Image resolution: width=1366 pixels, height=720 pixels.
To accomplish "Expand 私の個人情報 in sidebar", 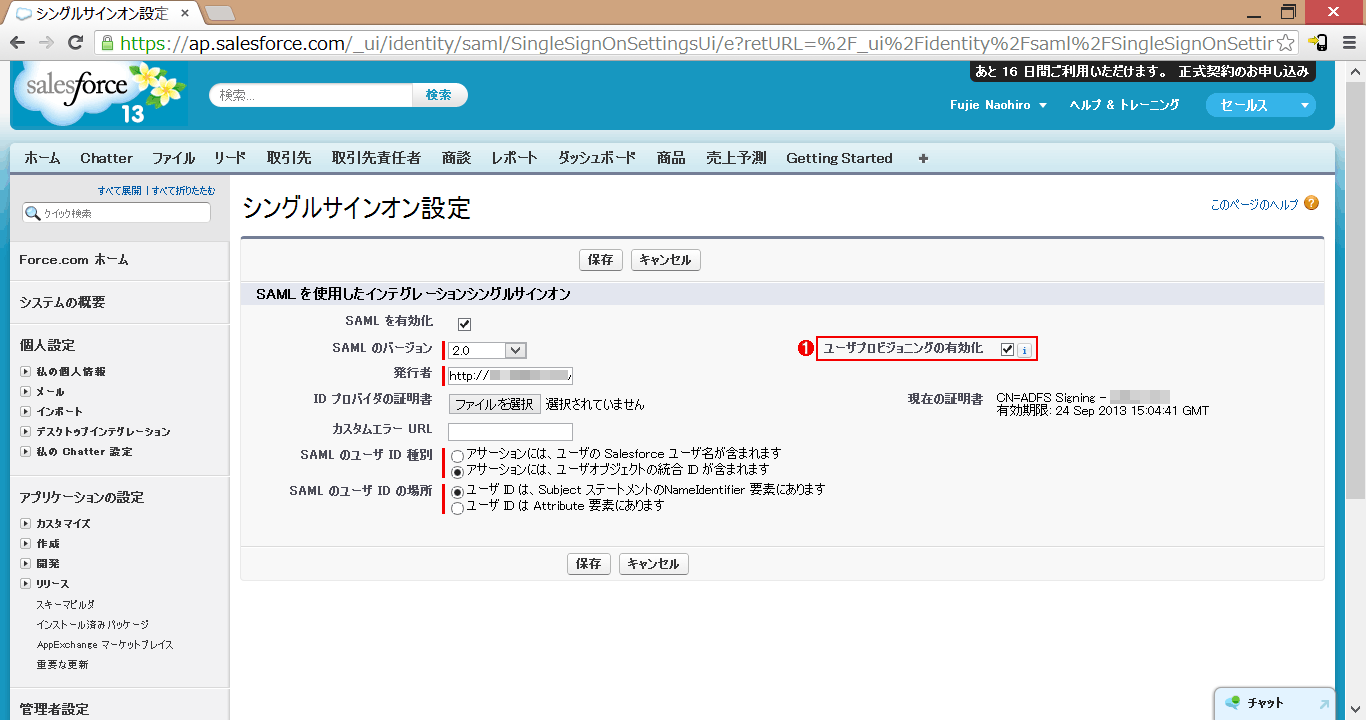I will click(26, 372).
